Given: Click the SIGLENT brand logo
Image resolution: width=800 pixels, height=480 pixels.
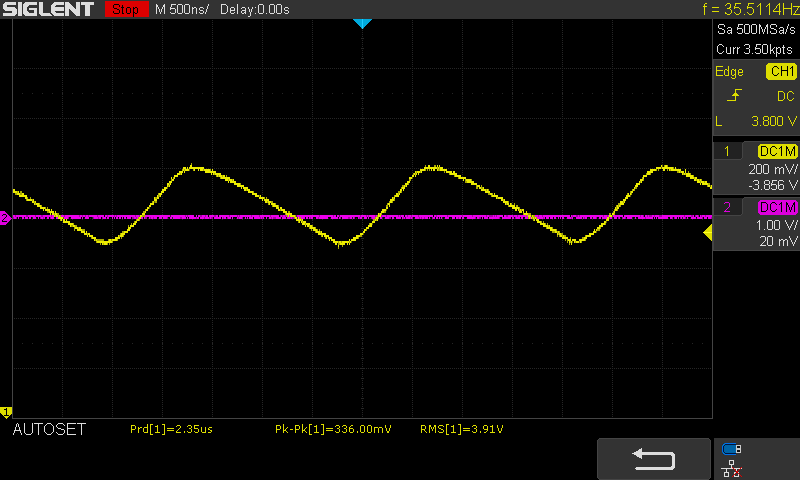Looking at the screenshot, I should click(x=48, y=9).
